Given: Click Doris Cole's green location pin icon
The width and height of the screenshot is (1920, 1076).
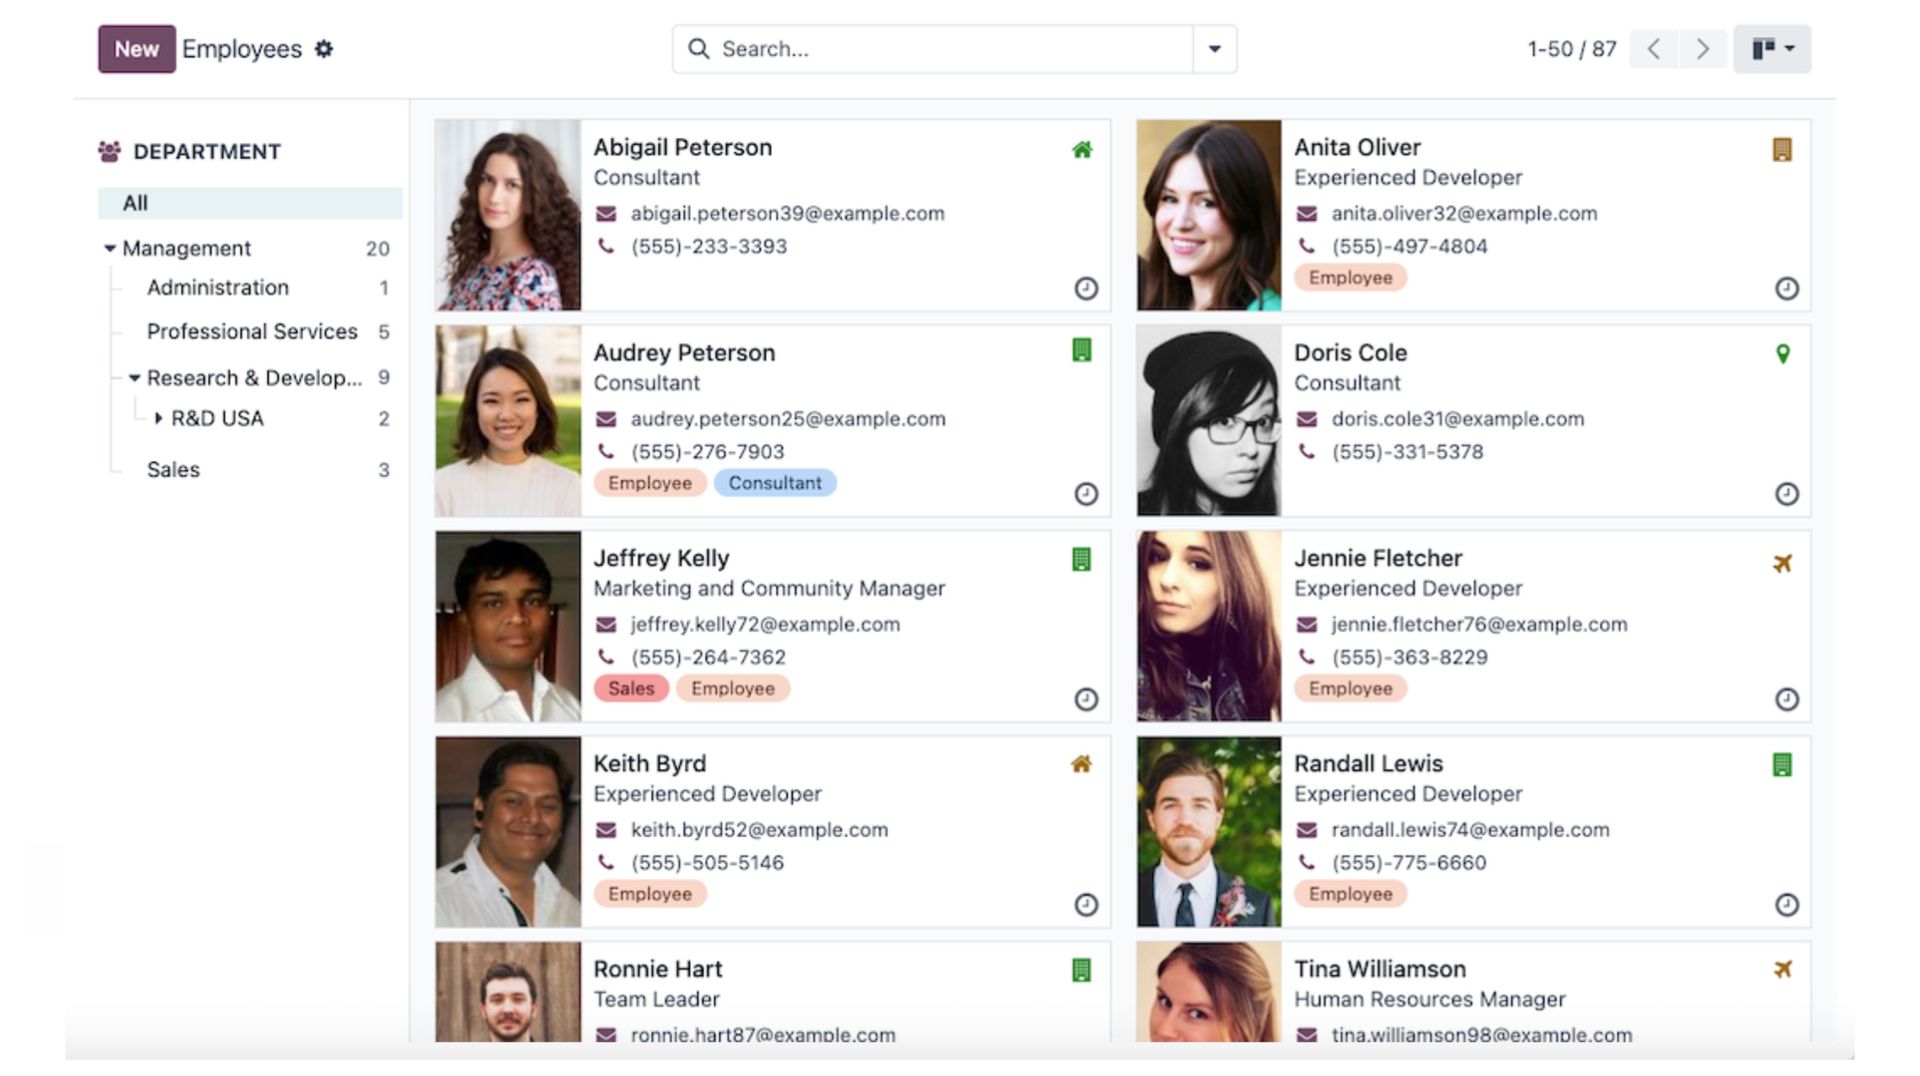Looking at the screenshot, I should tap(1782, 354).
